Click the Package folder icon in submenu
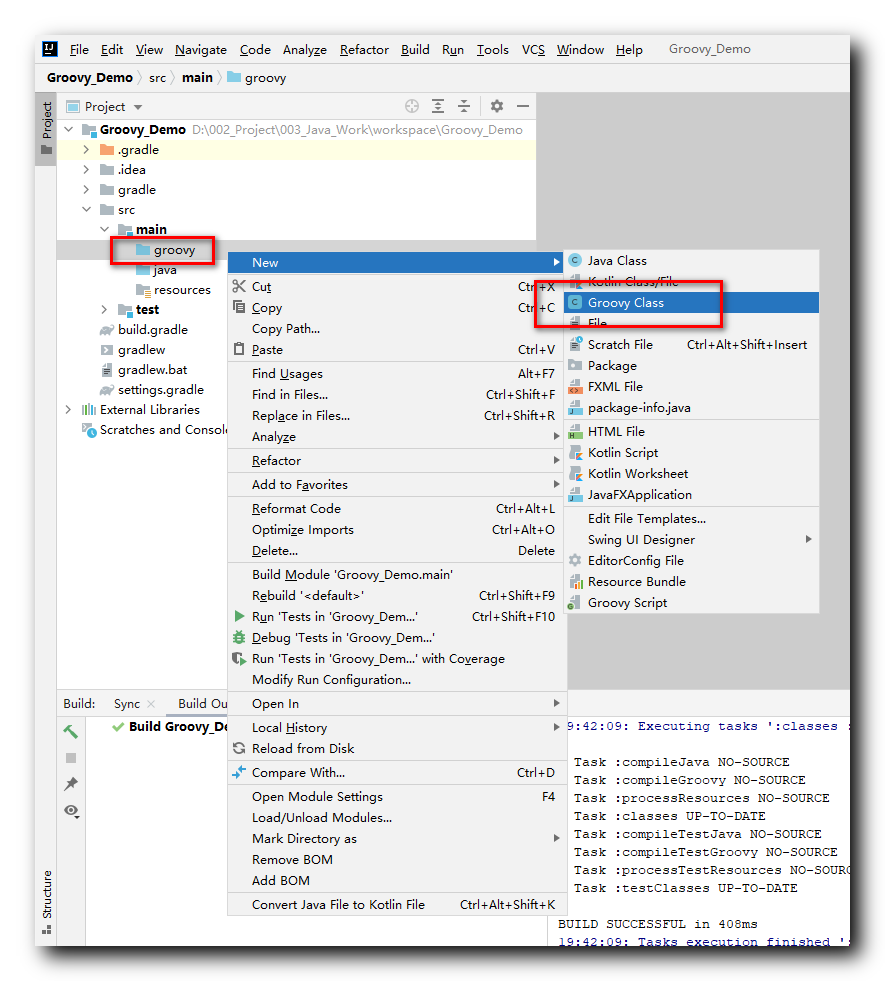The height and width of the screenshot is (981, 885). click(x=575, y=365)
